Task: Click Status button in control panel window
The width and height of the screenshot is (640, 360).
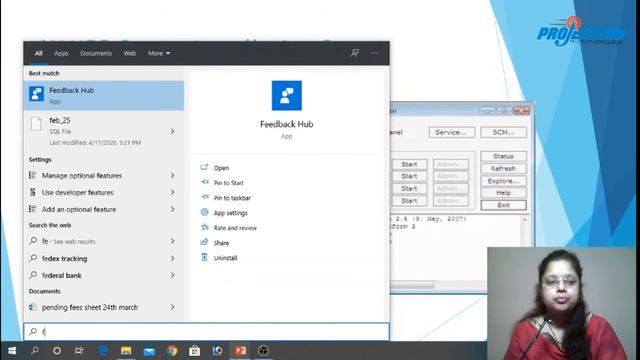Action: coord(503,156)
